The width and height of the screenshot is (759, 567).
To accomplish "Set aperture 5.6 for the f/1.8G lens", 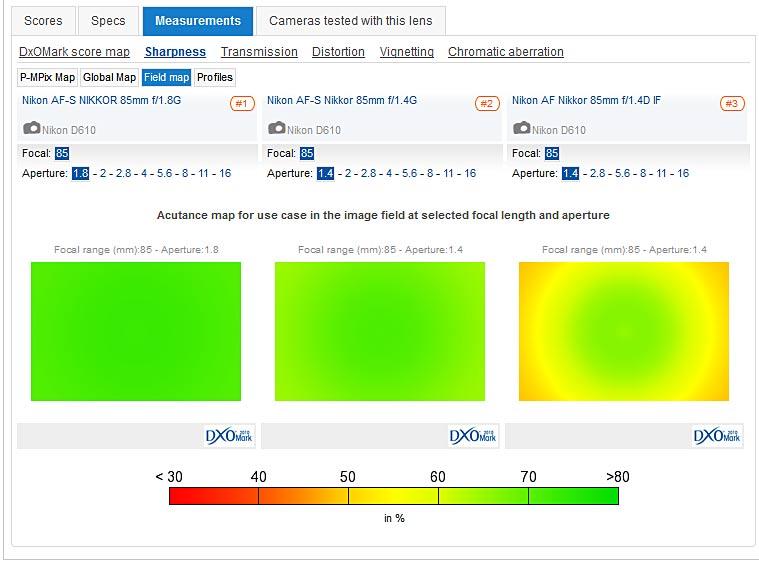I will point(165,173).
